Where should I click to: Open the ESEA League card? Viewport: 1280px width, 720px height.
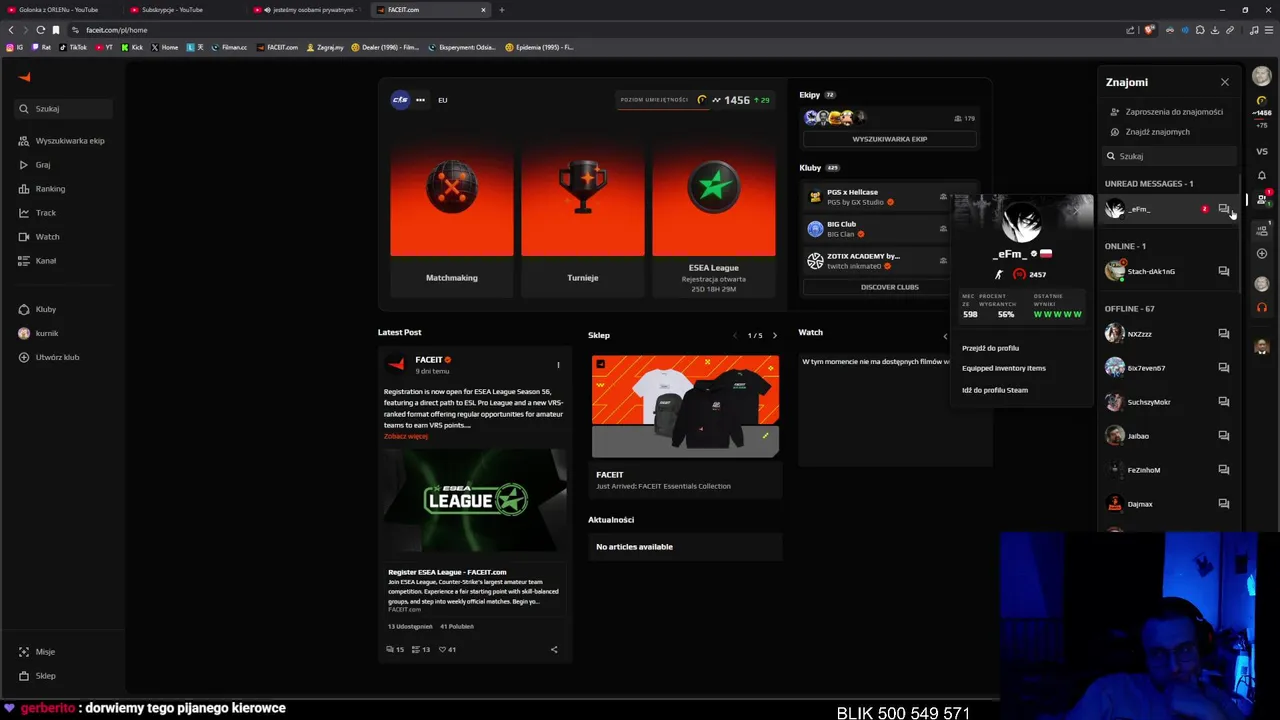point(714,217)
